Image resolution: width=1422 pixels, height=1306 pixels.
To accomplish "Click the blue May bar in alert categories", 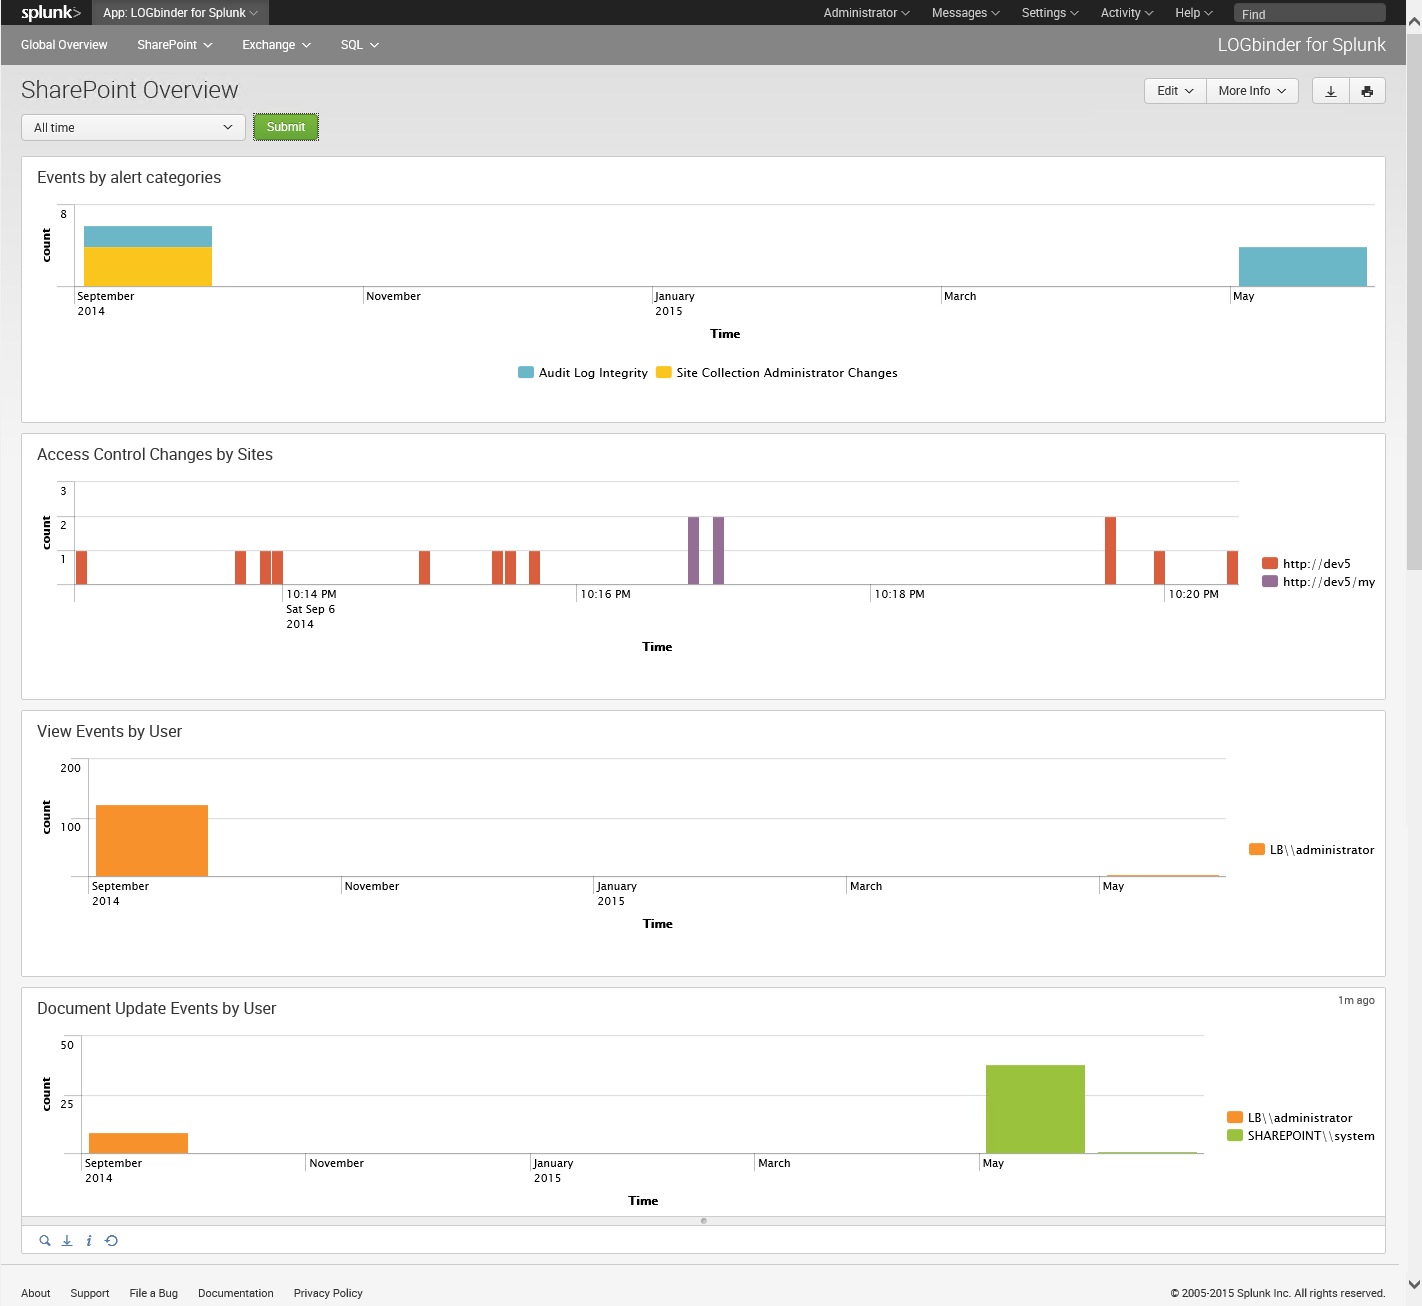I will pos(1303,266).
